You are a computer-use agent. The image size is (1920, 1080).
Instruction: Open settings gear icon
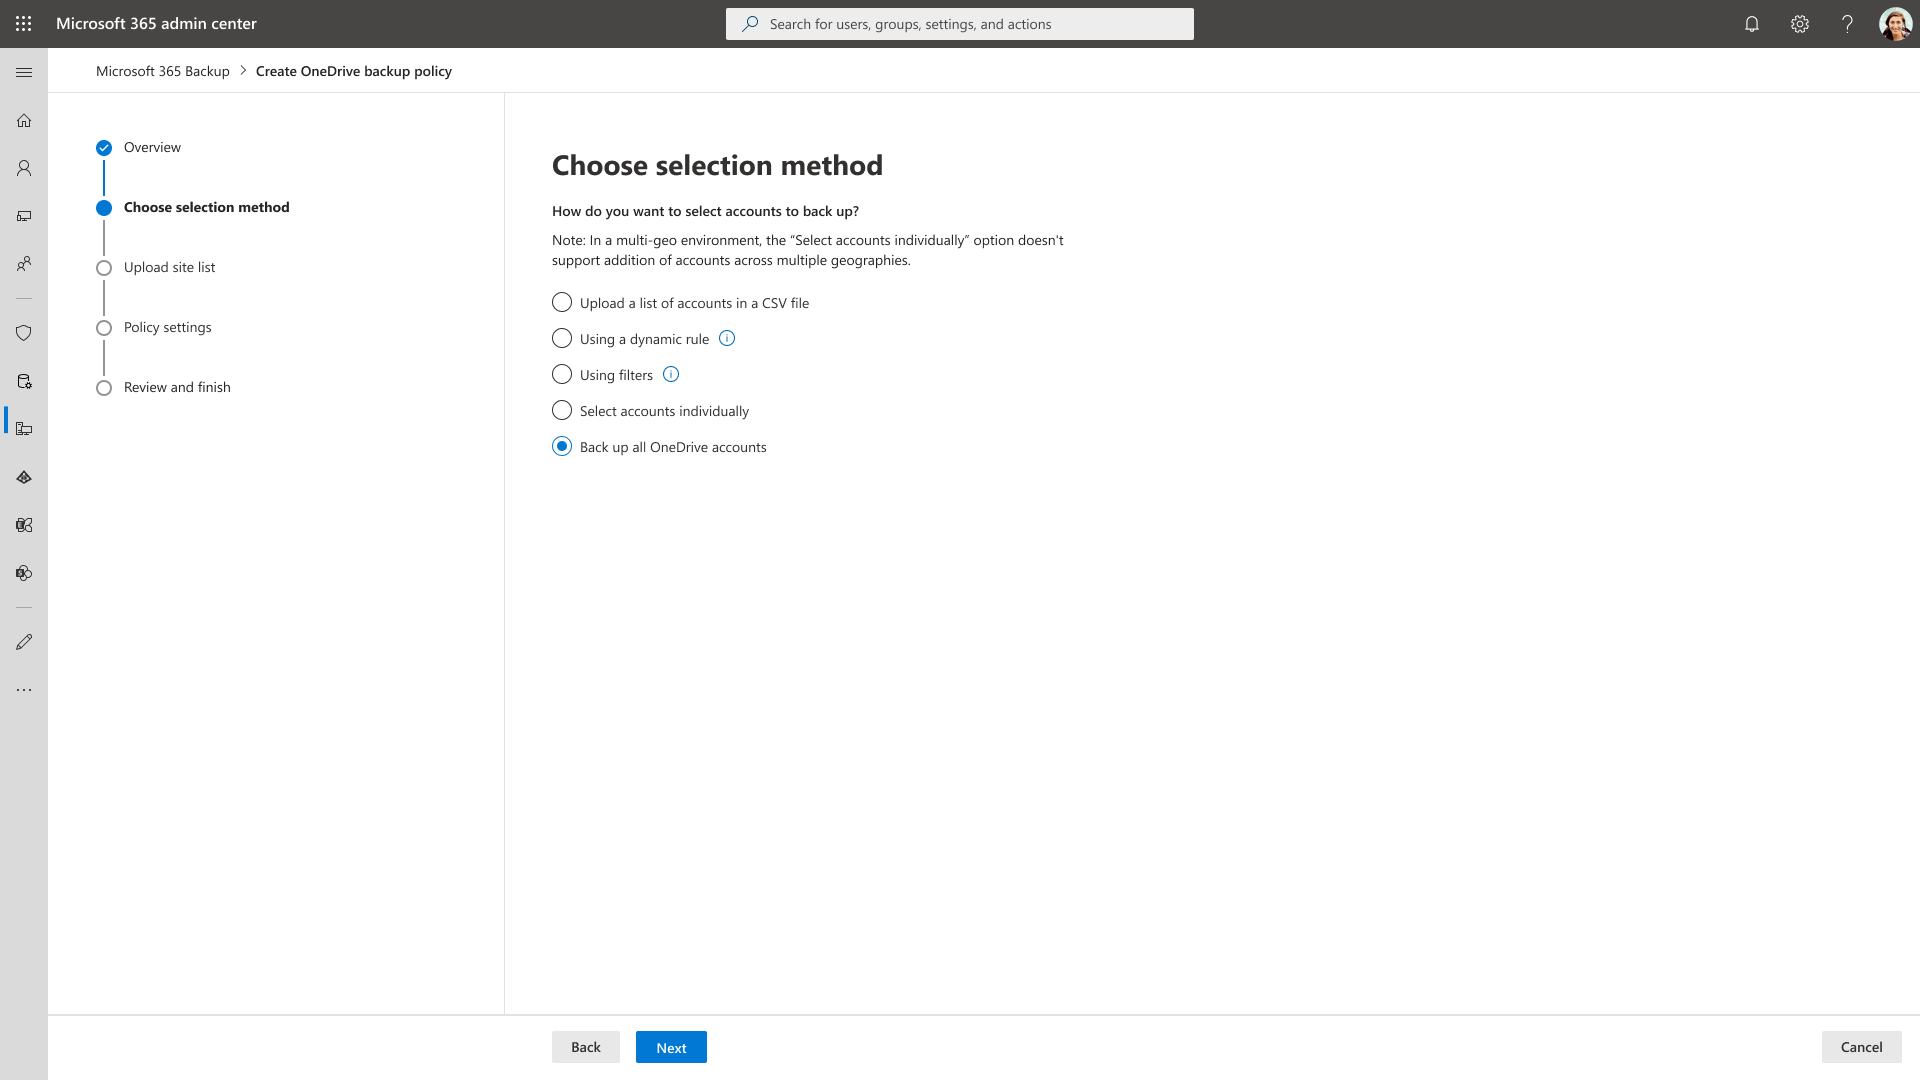point(1800,24)
